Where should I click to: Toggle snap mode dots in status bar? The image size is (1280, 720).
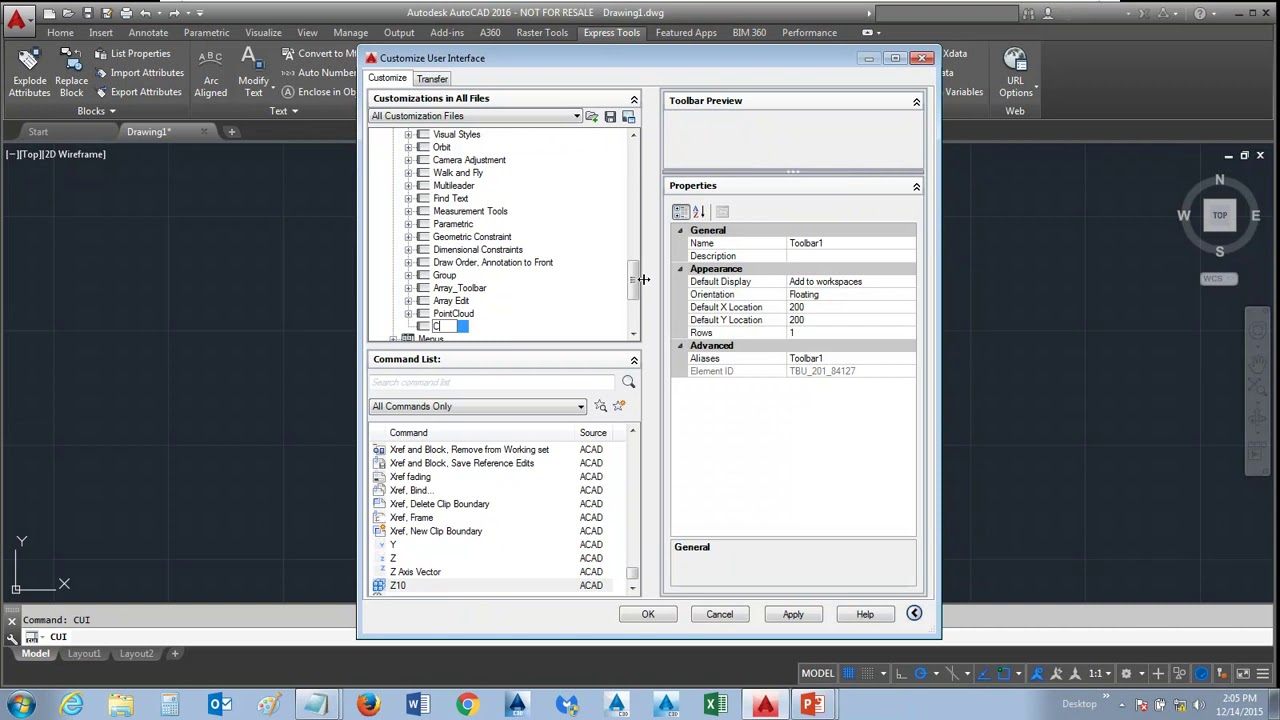coord(867,673)
